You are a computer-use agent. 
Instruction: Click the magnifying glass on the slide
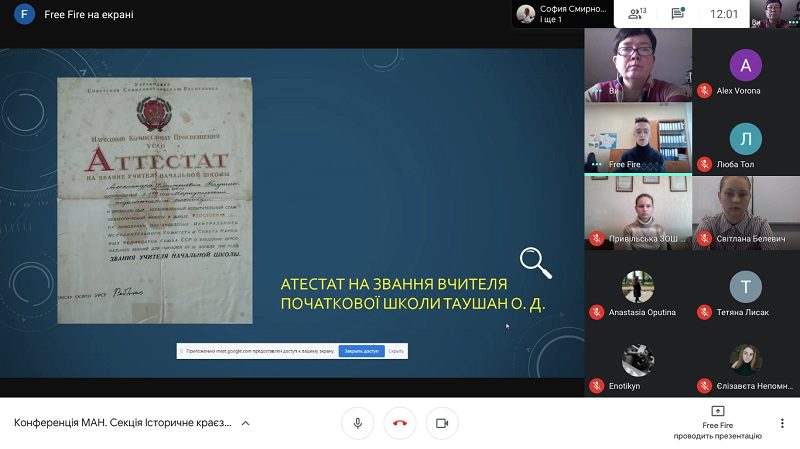(x=536, y=263)
